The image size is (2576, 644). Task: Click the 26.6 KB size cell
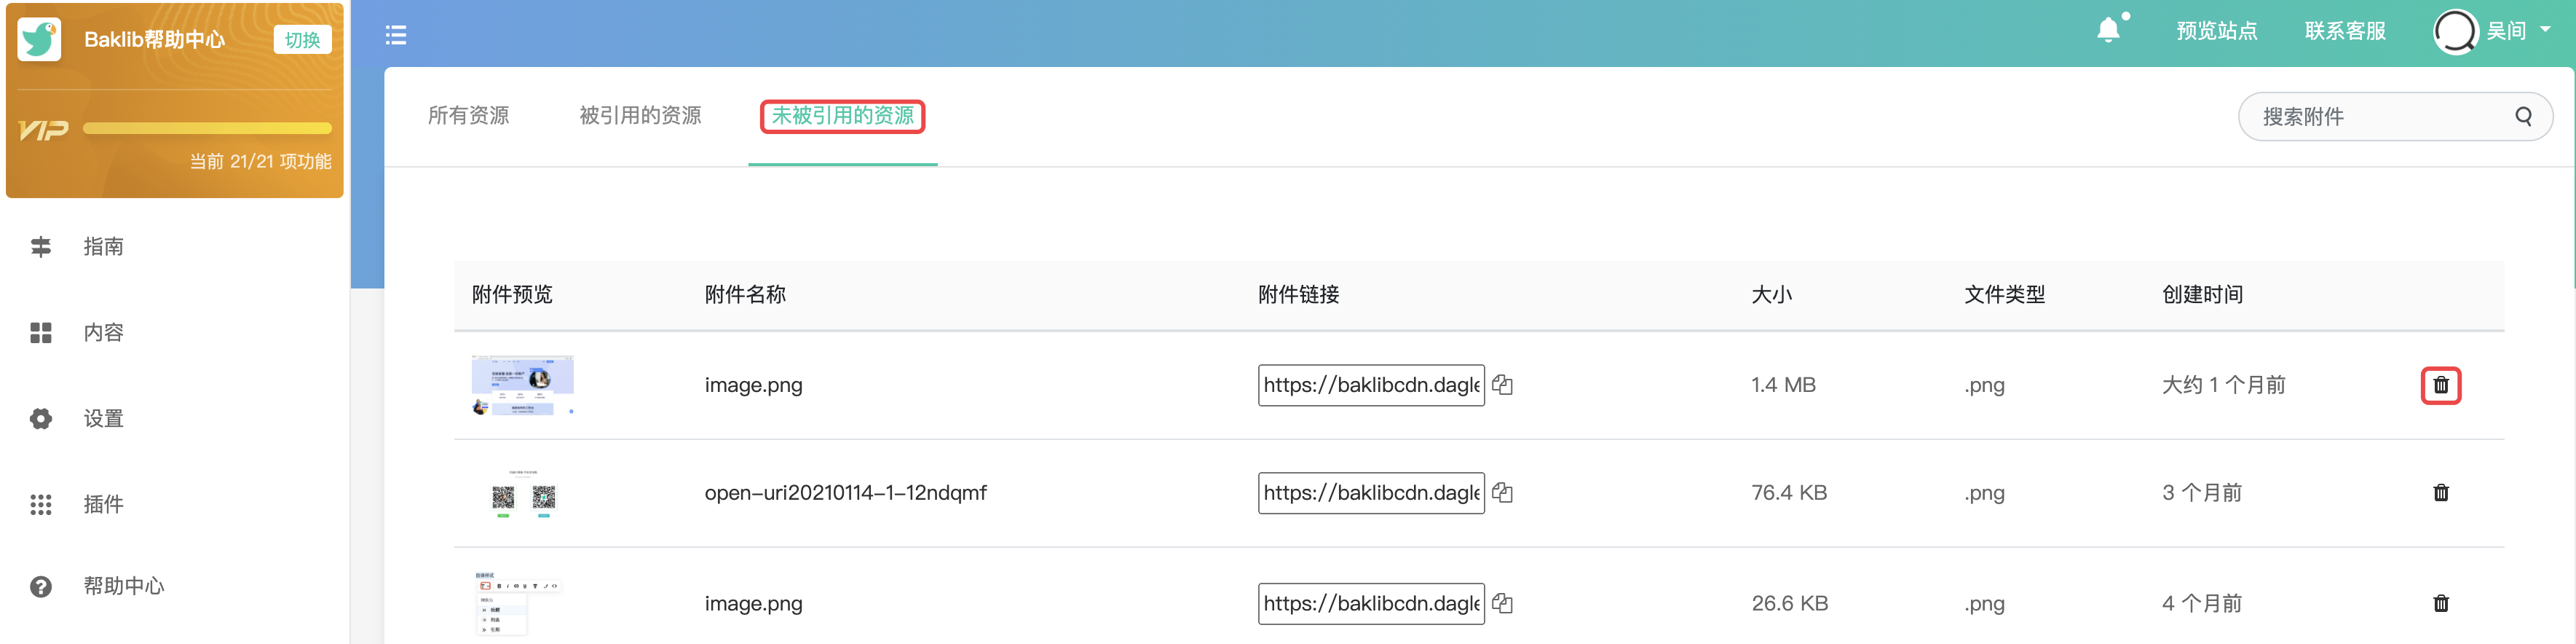1789,603
